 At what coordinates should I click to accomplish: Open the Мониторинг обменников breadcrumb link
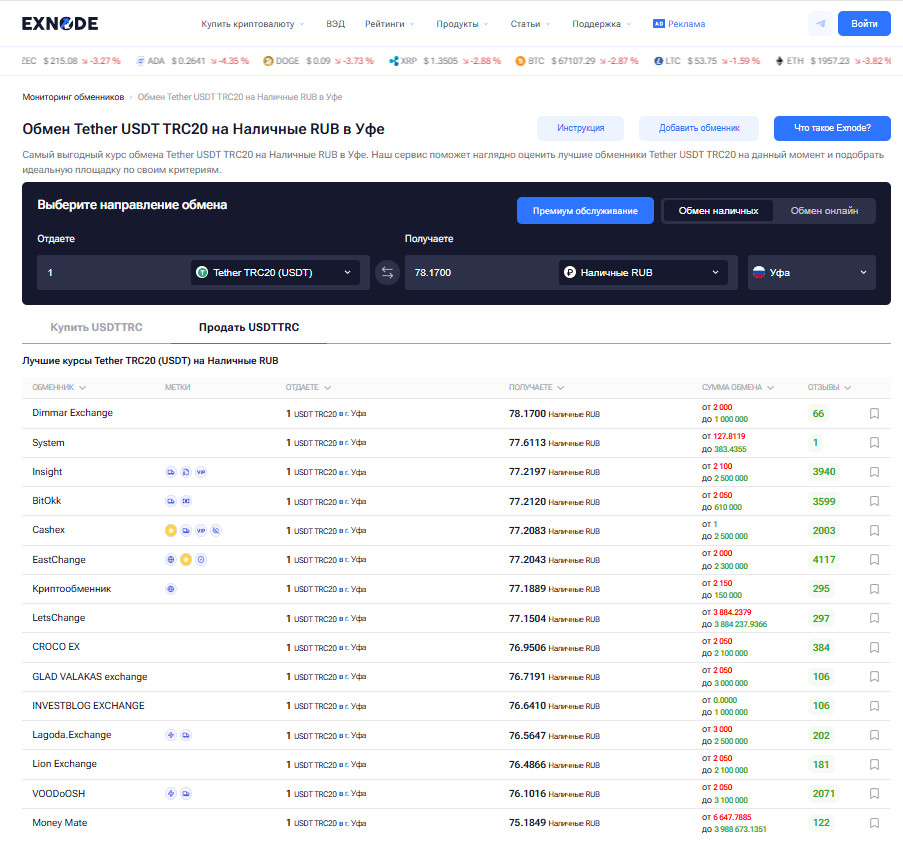tap(73, 97)
